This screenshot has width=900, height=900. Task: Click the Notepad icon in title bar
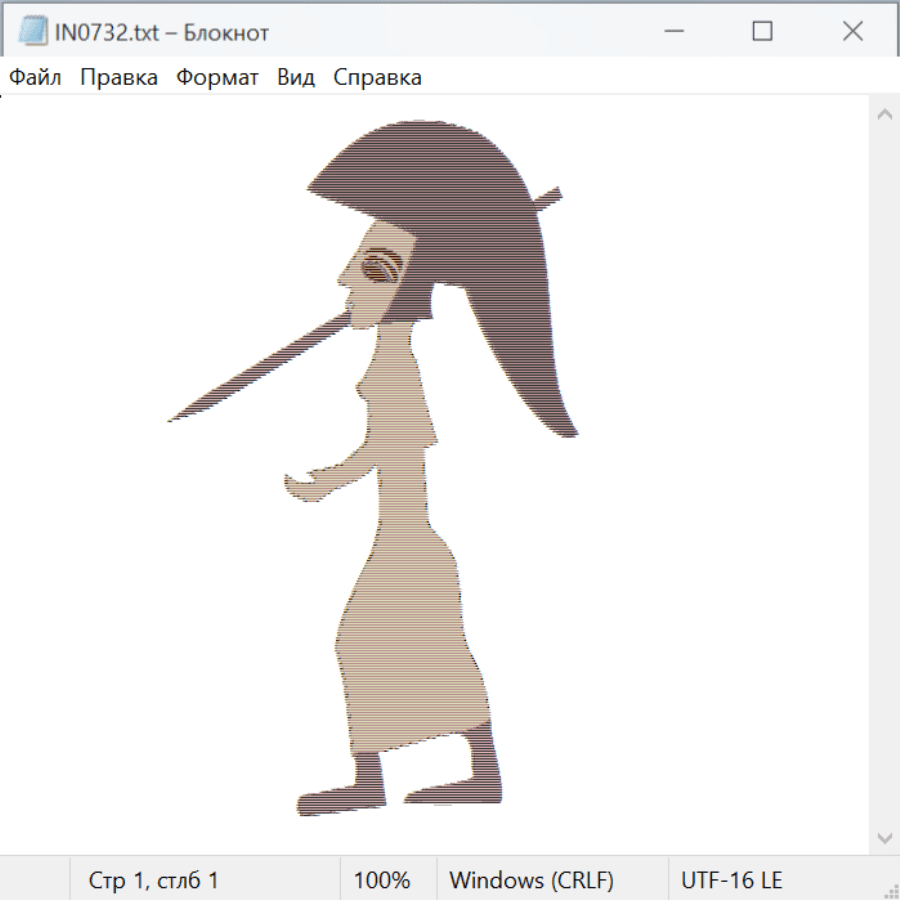(x=33, y=32)
